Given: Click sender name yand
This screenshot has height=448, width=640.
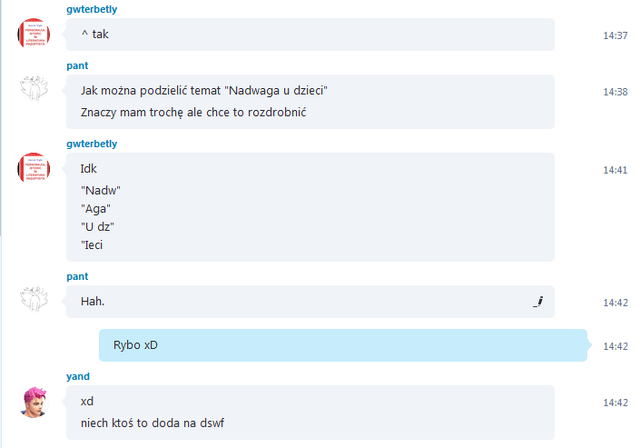Looking at the screenshot, I should (x=78, y=376).
